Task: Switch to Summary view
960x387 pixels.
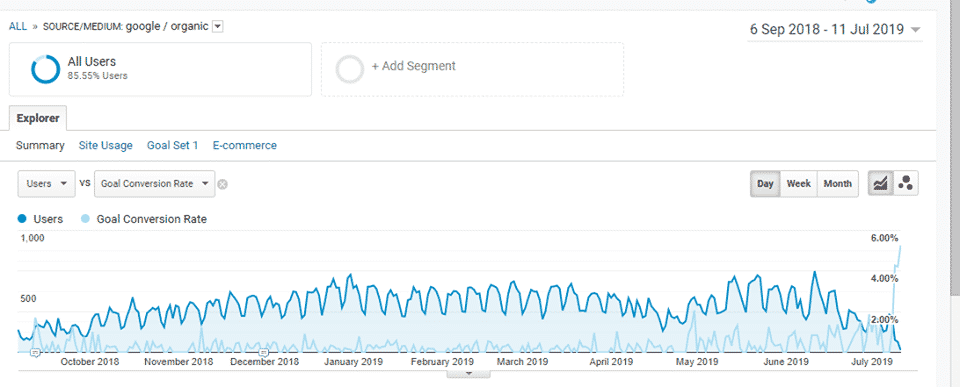Action: (x=40, y=146)
